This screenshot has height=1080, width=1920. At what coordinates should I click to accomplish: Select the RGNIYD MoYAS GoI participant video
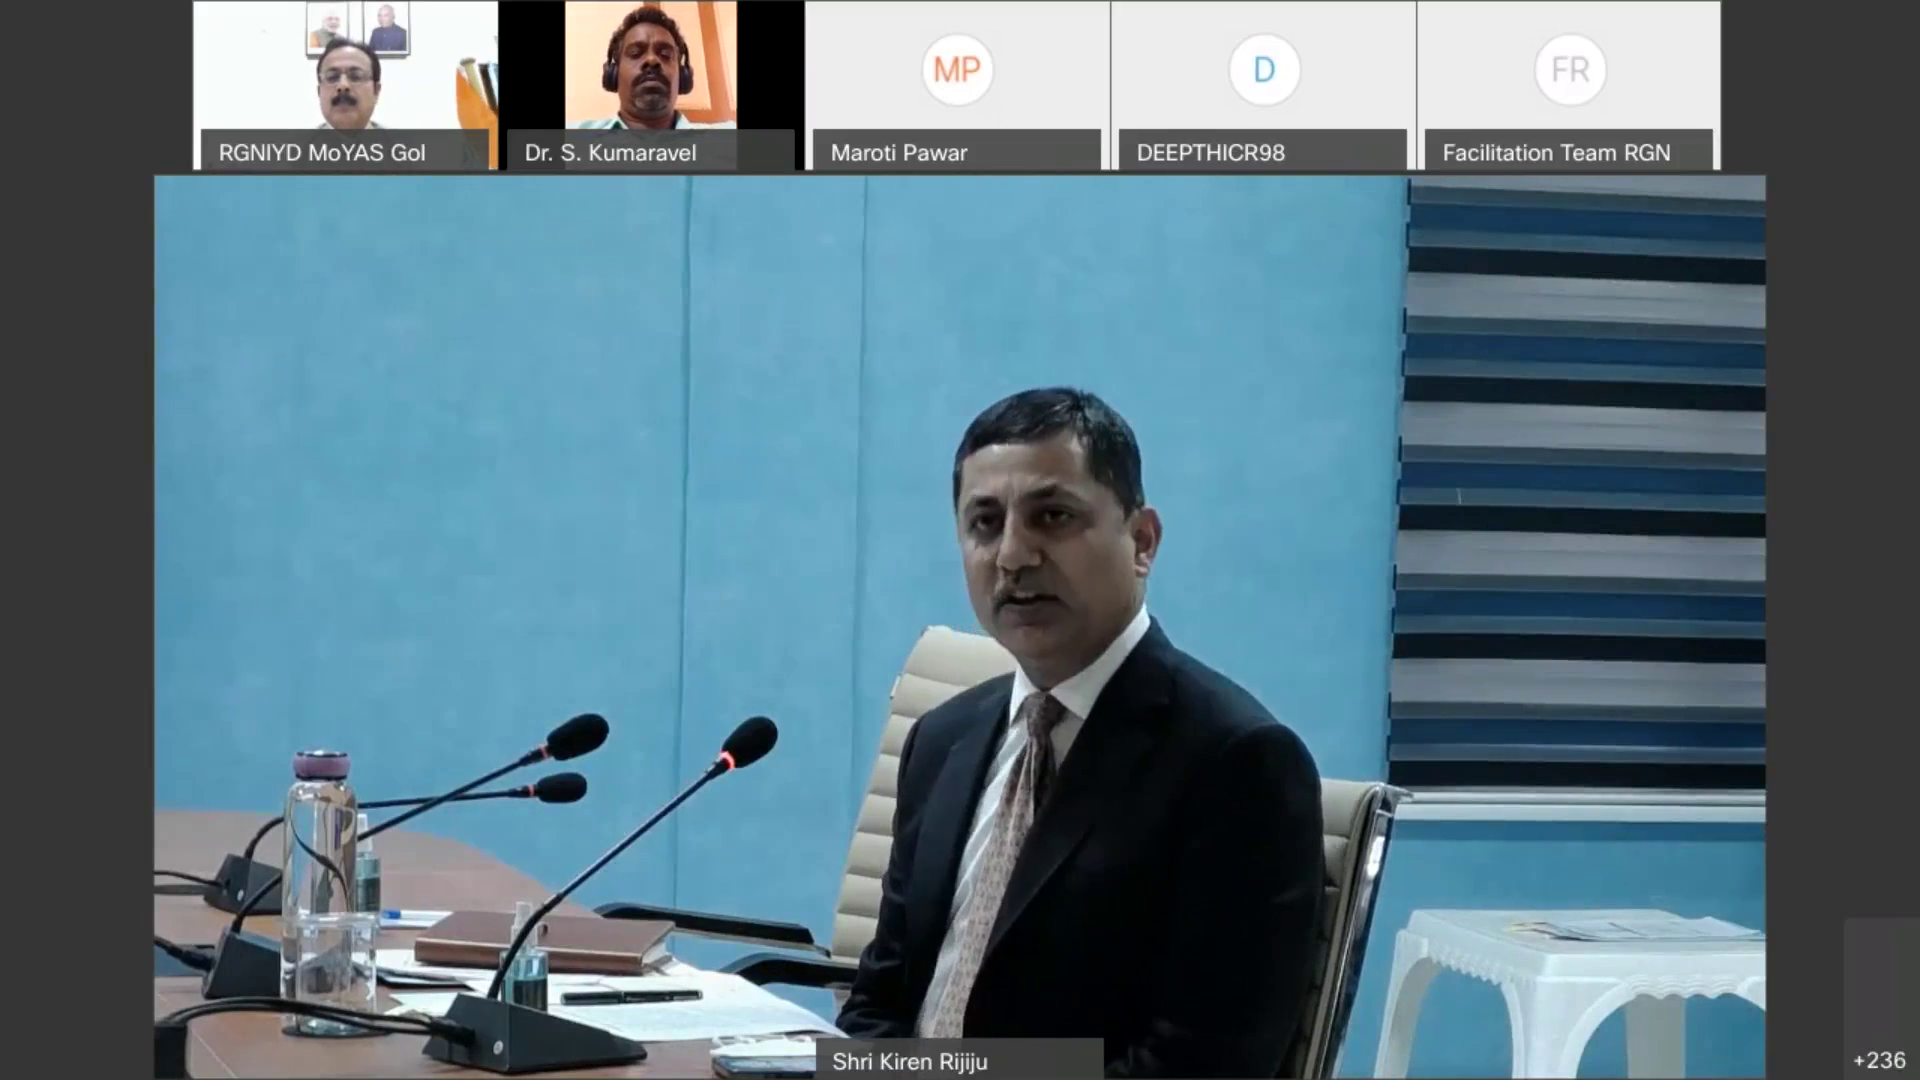(345, 85)
